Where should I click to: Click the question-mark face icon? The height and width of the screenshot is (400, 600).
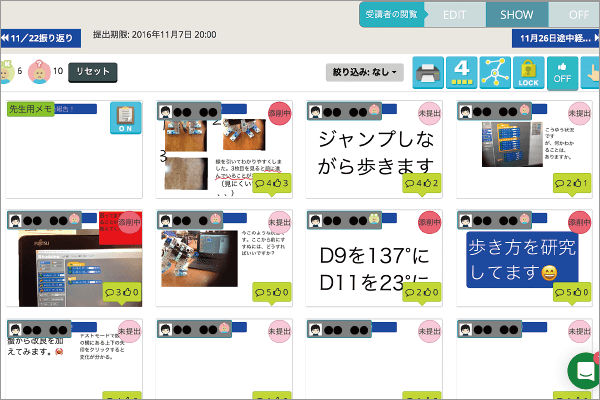[x=39, y=72]
